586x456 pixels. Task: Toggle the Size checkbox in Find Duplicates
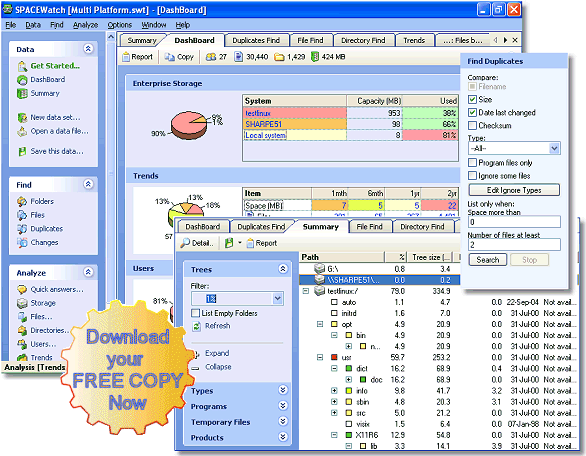pos(472,100)
